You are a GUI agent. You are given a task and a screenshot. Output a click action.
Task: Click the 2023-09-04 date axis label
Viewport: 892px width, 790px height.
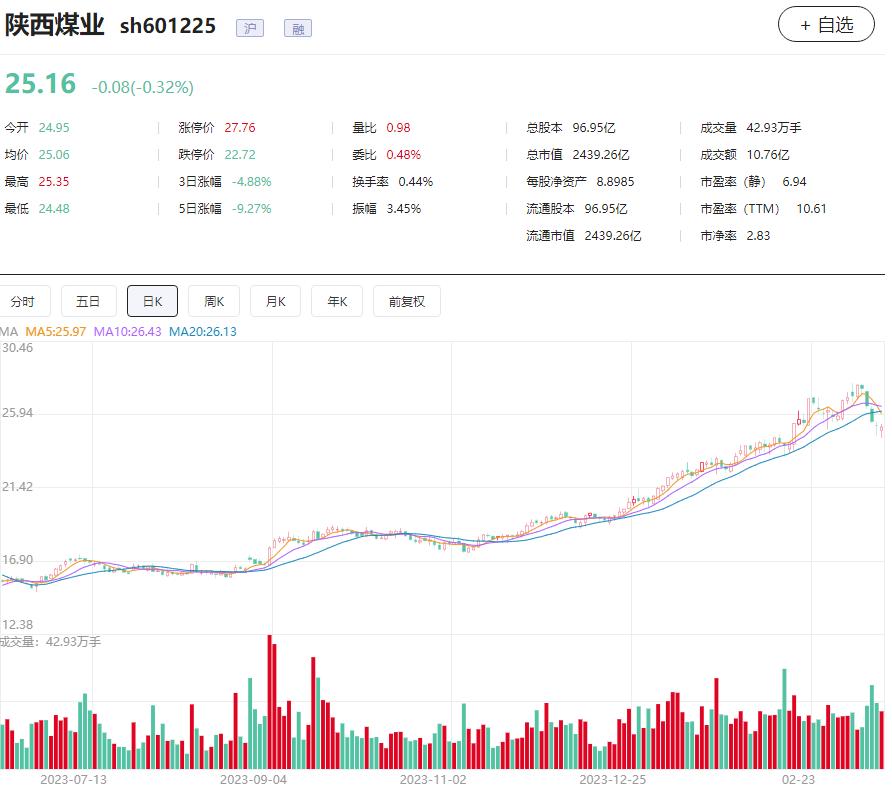click(253, 778)
